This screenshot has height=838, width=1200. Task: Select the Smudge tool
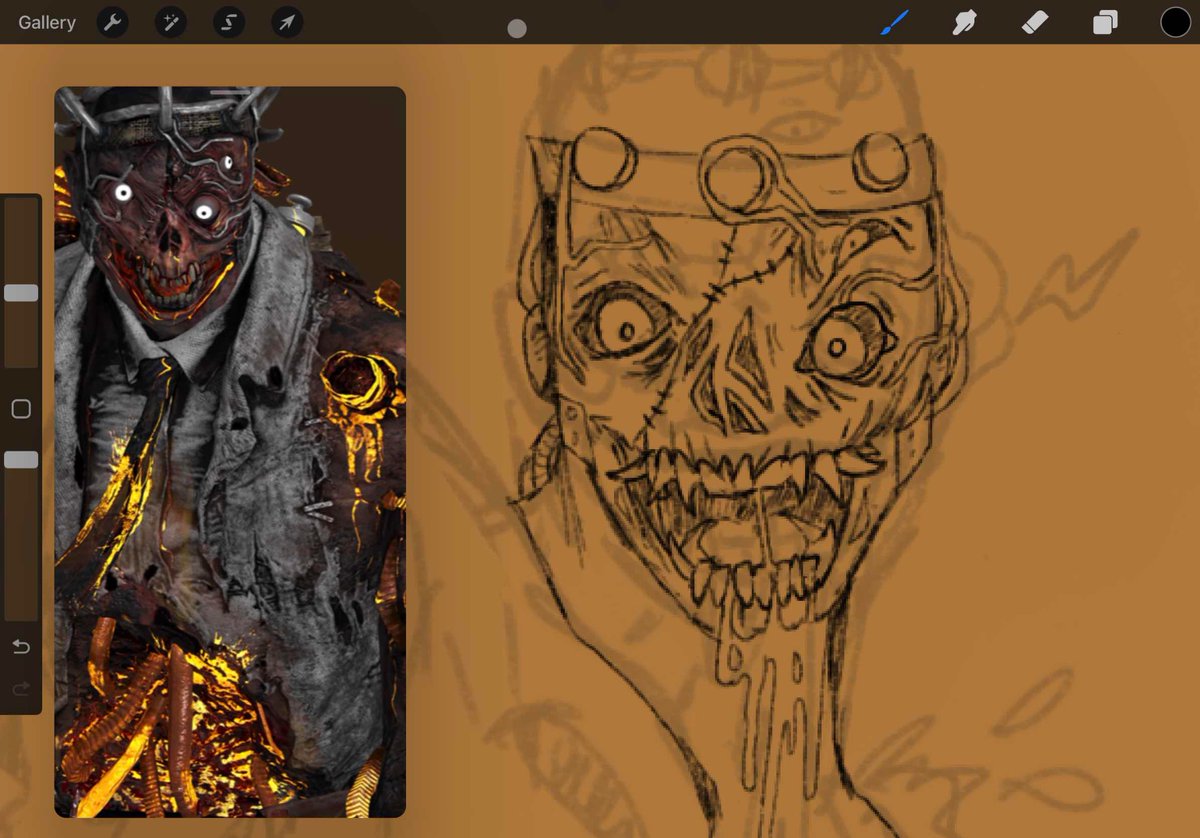pyautogui.click(x=965, y=22)
